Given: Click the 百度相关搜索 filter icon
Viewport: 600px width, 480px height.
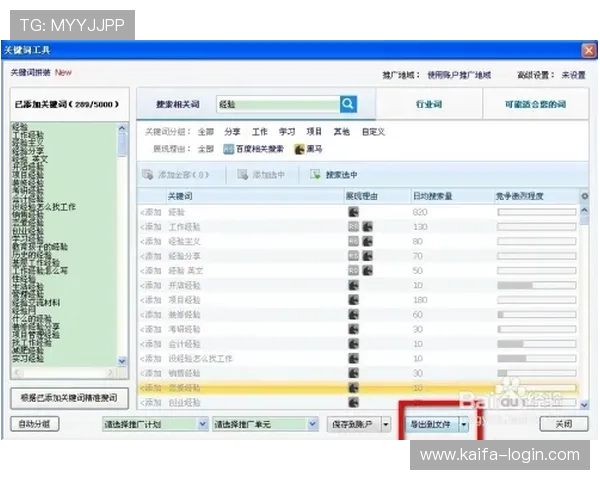Looking at the screenshot, I should click(x=228, y=149).
